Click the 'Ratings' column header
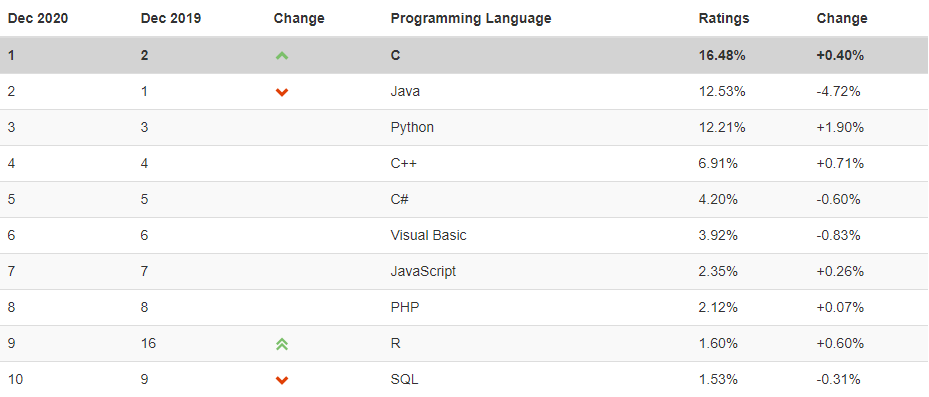 point(724,18)
